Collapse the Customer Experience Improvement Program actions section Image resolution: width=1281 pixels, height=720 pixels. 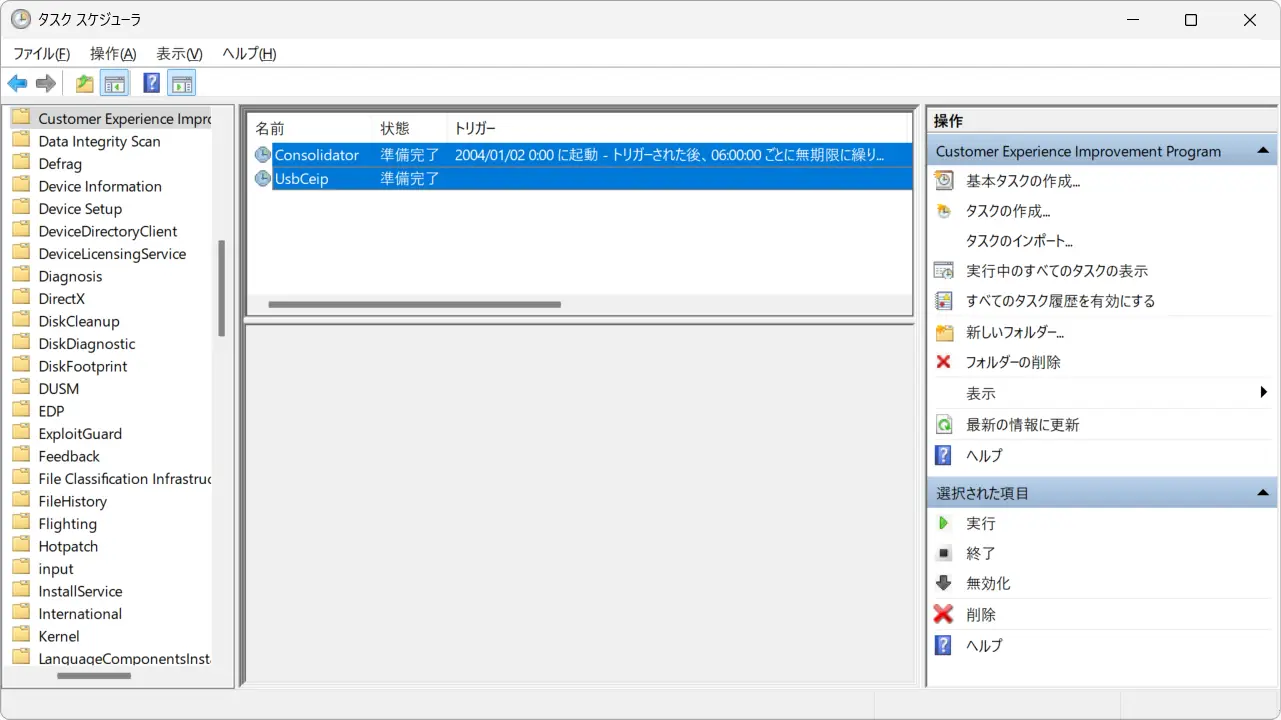point(1264,151)
